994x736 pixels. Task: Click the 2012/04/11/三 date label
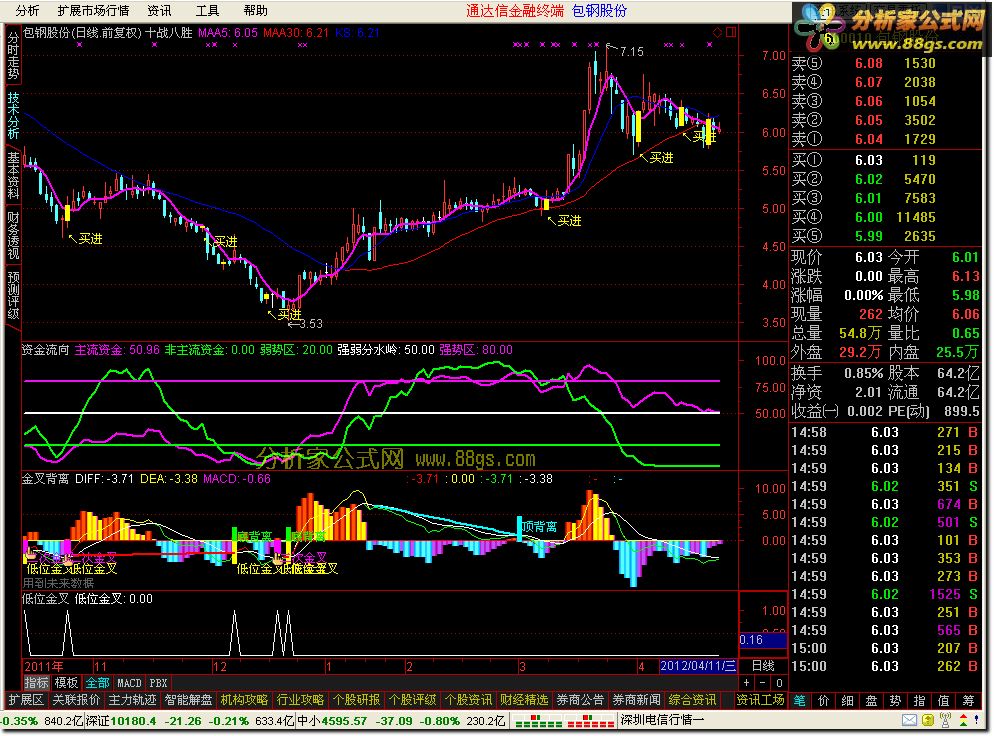[x=698, y=666]
